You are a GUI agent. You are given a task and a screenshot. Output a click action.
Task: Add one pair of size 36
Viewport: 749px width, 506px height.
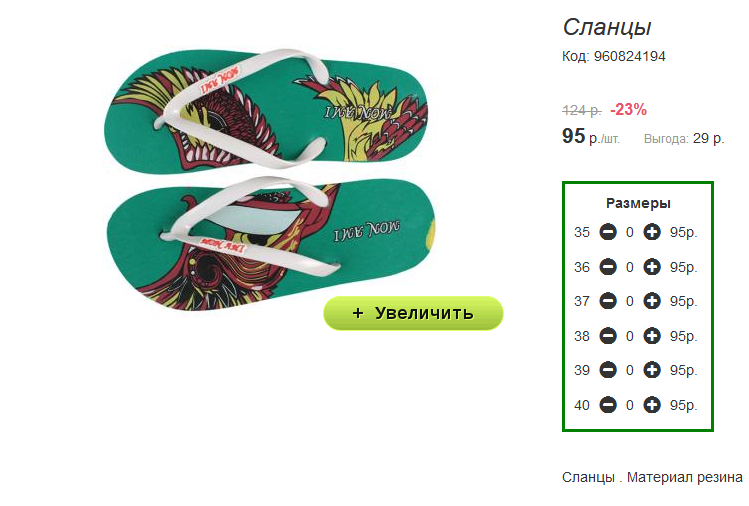652,267
